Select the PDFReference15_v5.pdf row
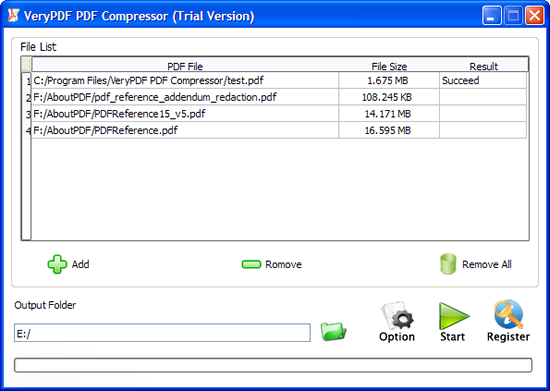This screenshot has width=550, height=391. point(279,114)
